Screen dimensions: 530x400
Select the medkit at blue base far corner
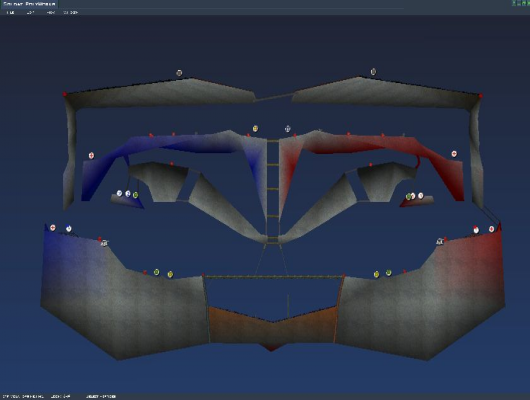(x=53, y=228)
